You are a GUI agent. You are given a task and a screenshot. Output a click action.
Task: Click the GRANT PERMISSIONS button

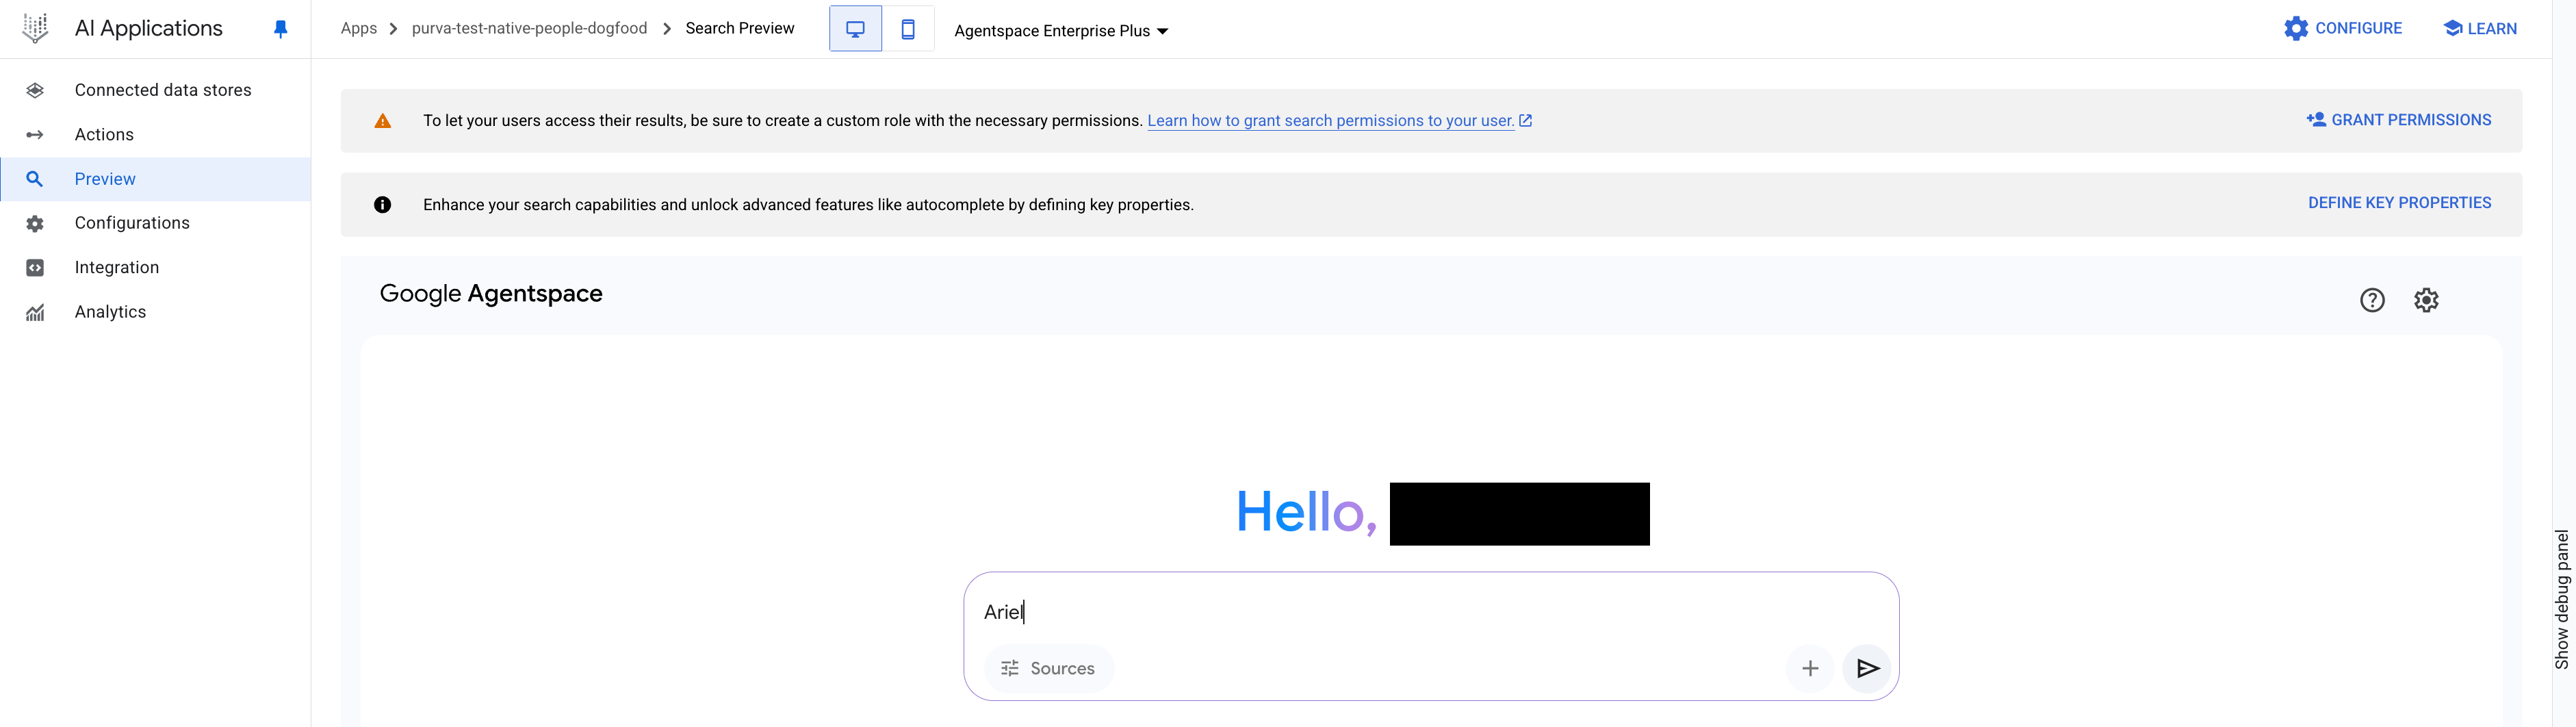pos(2399,120)
